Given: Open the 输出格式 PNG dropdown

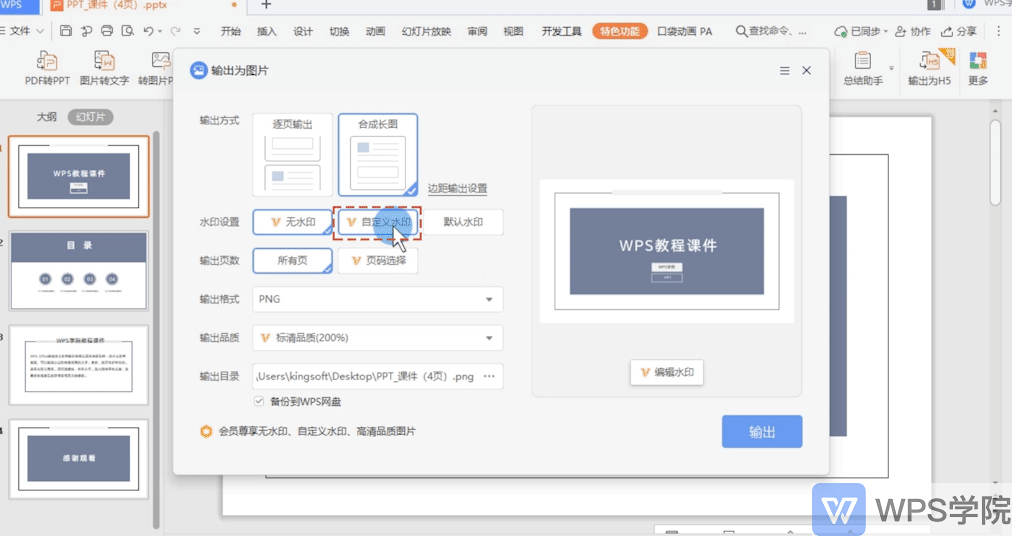Looking at the screenshot, I should pos(378,299).
